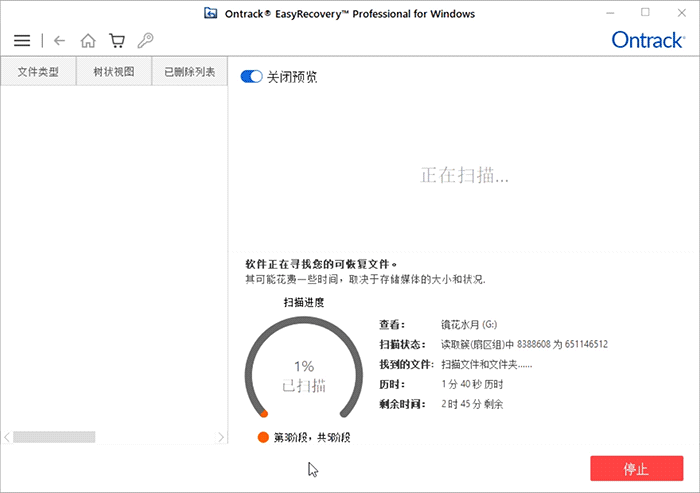The image size is (700, 493).
Task: Click the Ontrack logo
Action: pyautogui.click(x=648, y=40)
